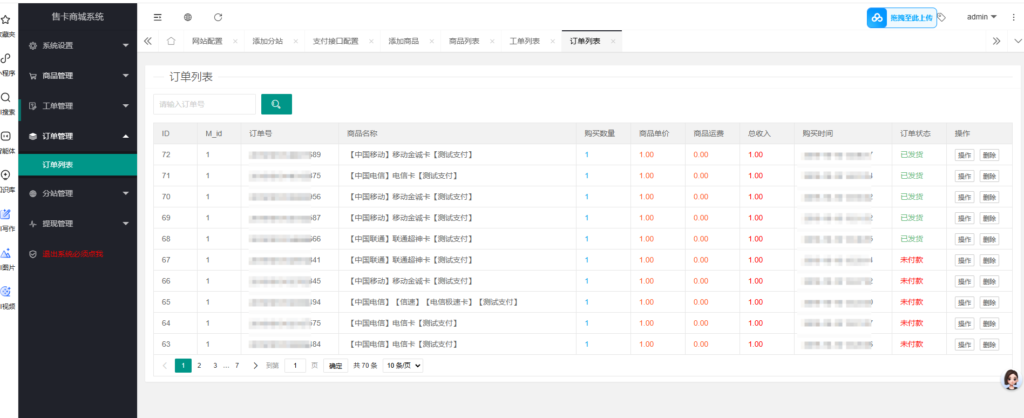Expand the 商品管理 sidebar menu
The height and width of the screenshot is (418, 1024).
[x=78, y=75]
